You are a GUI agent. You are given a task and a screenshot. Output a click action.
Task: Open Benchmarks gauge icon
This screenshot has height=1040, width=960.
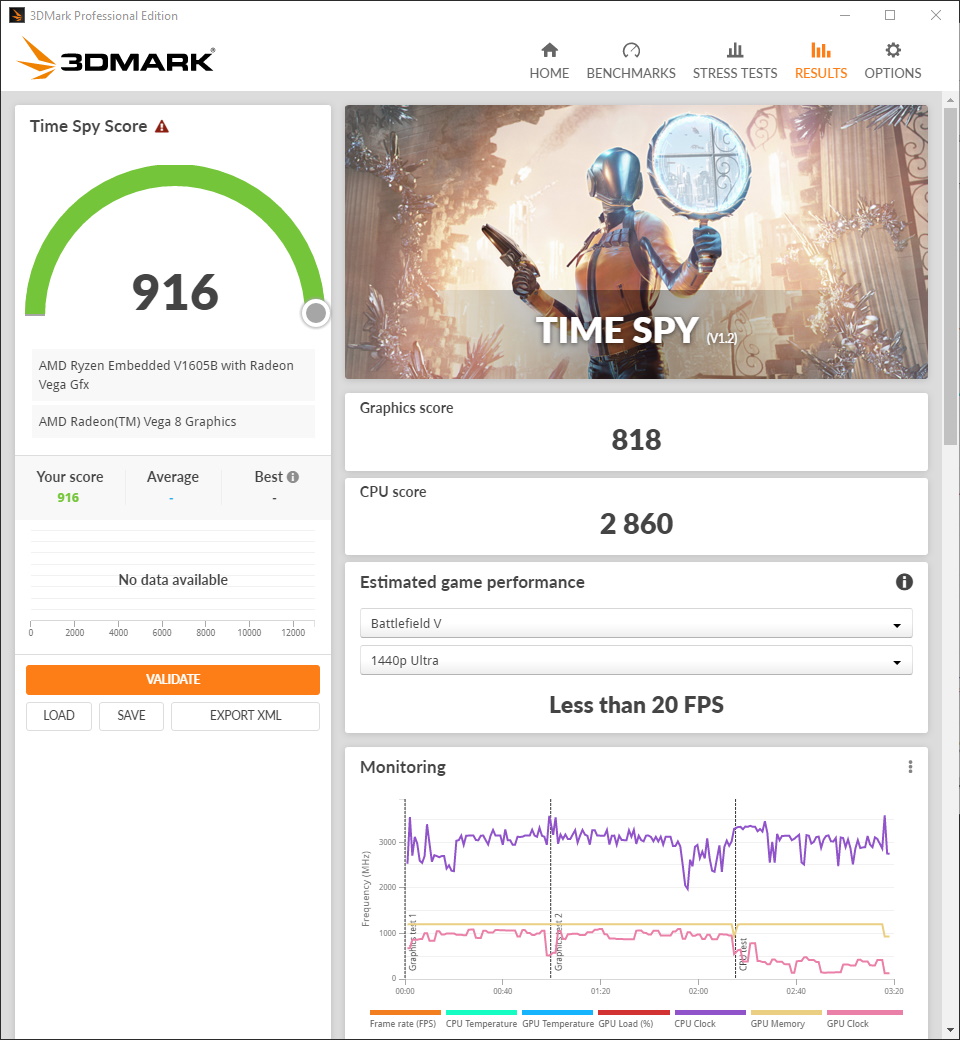point(631,50)
